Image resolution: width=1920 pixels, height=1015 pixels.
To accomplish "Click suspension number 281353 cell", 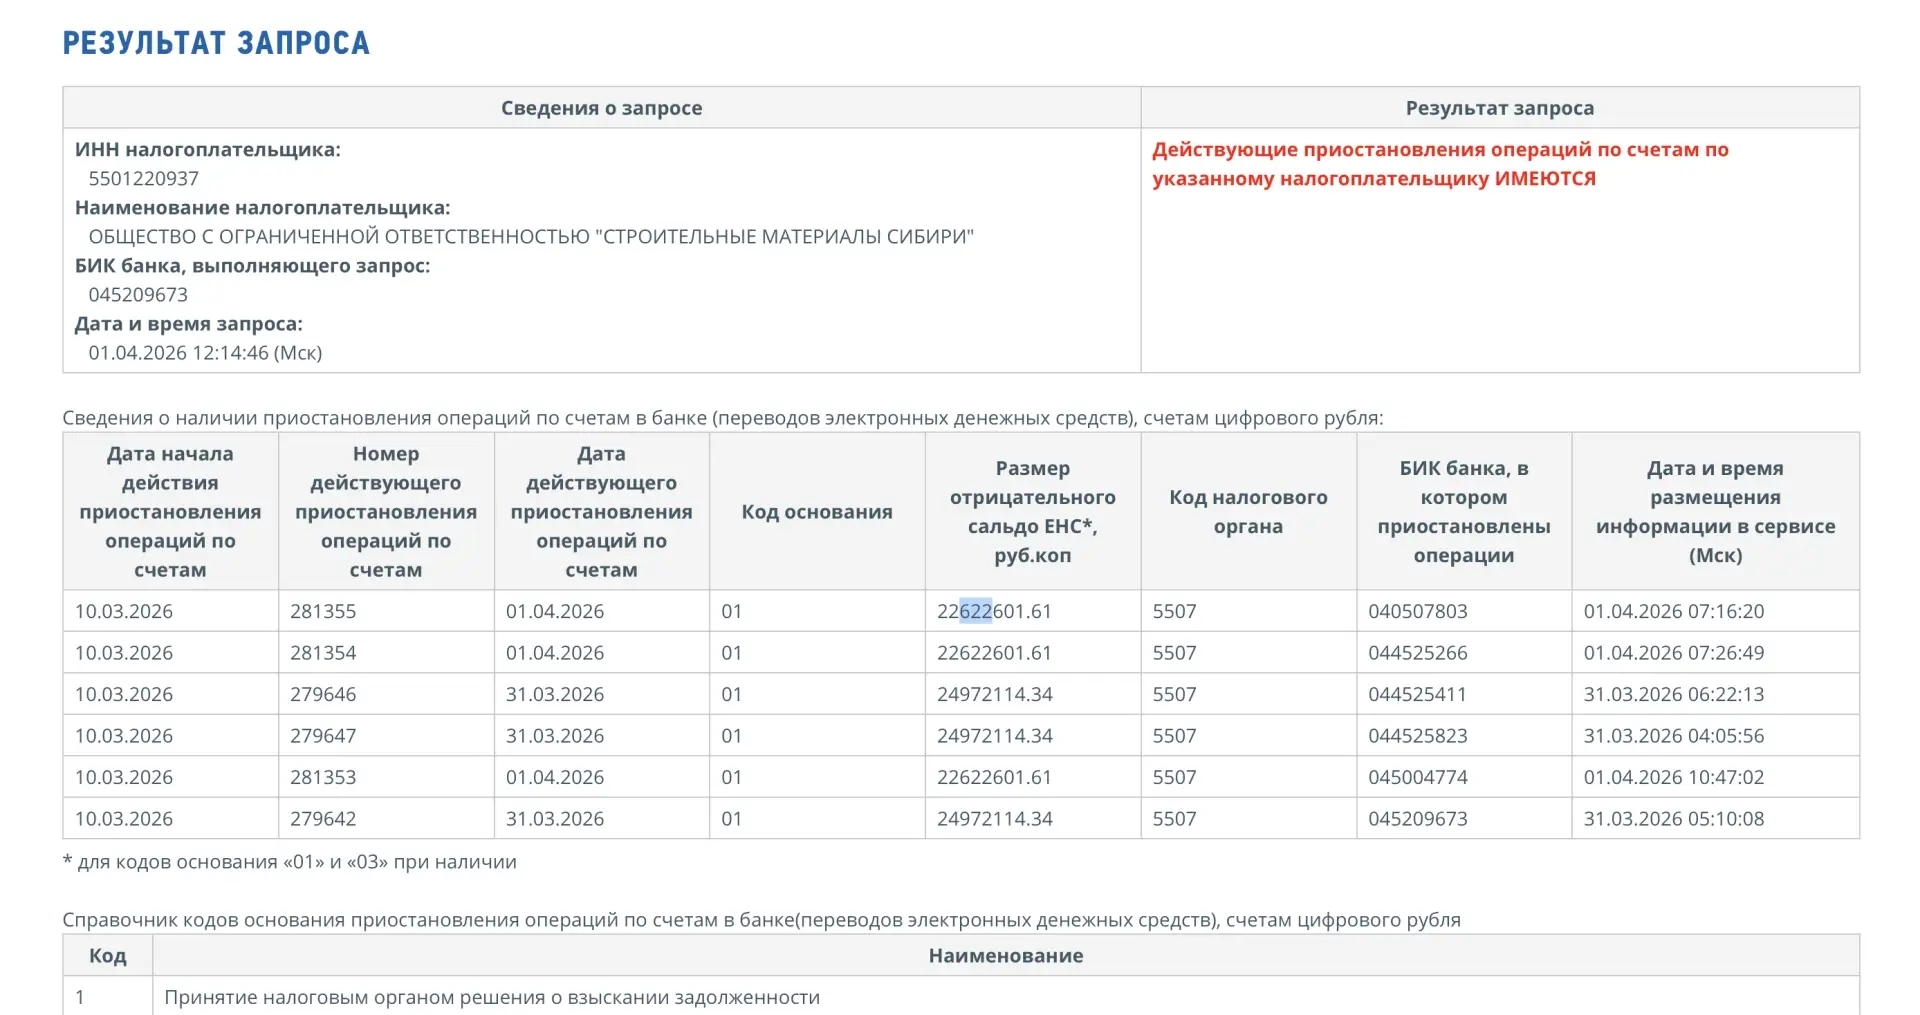I will coord(323,777).
